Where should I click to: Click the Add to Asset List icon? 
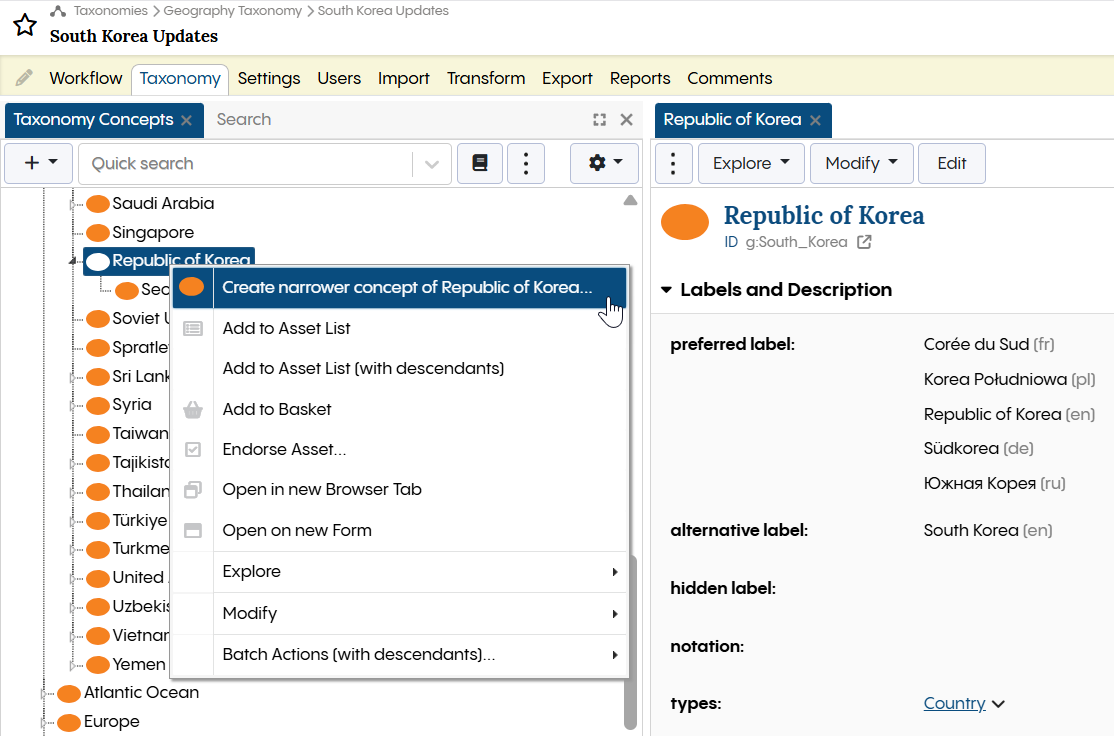[x=193, y=328]
